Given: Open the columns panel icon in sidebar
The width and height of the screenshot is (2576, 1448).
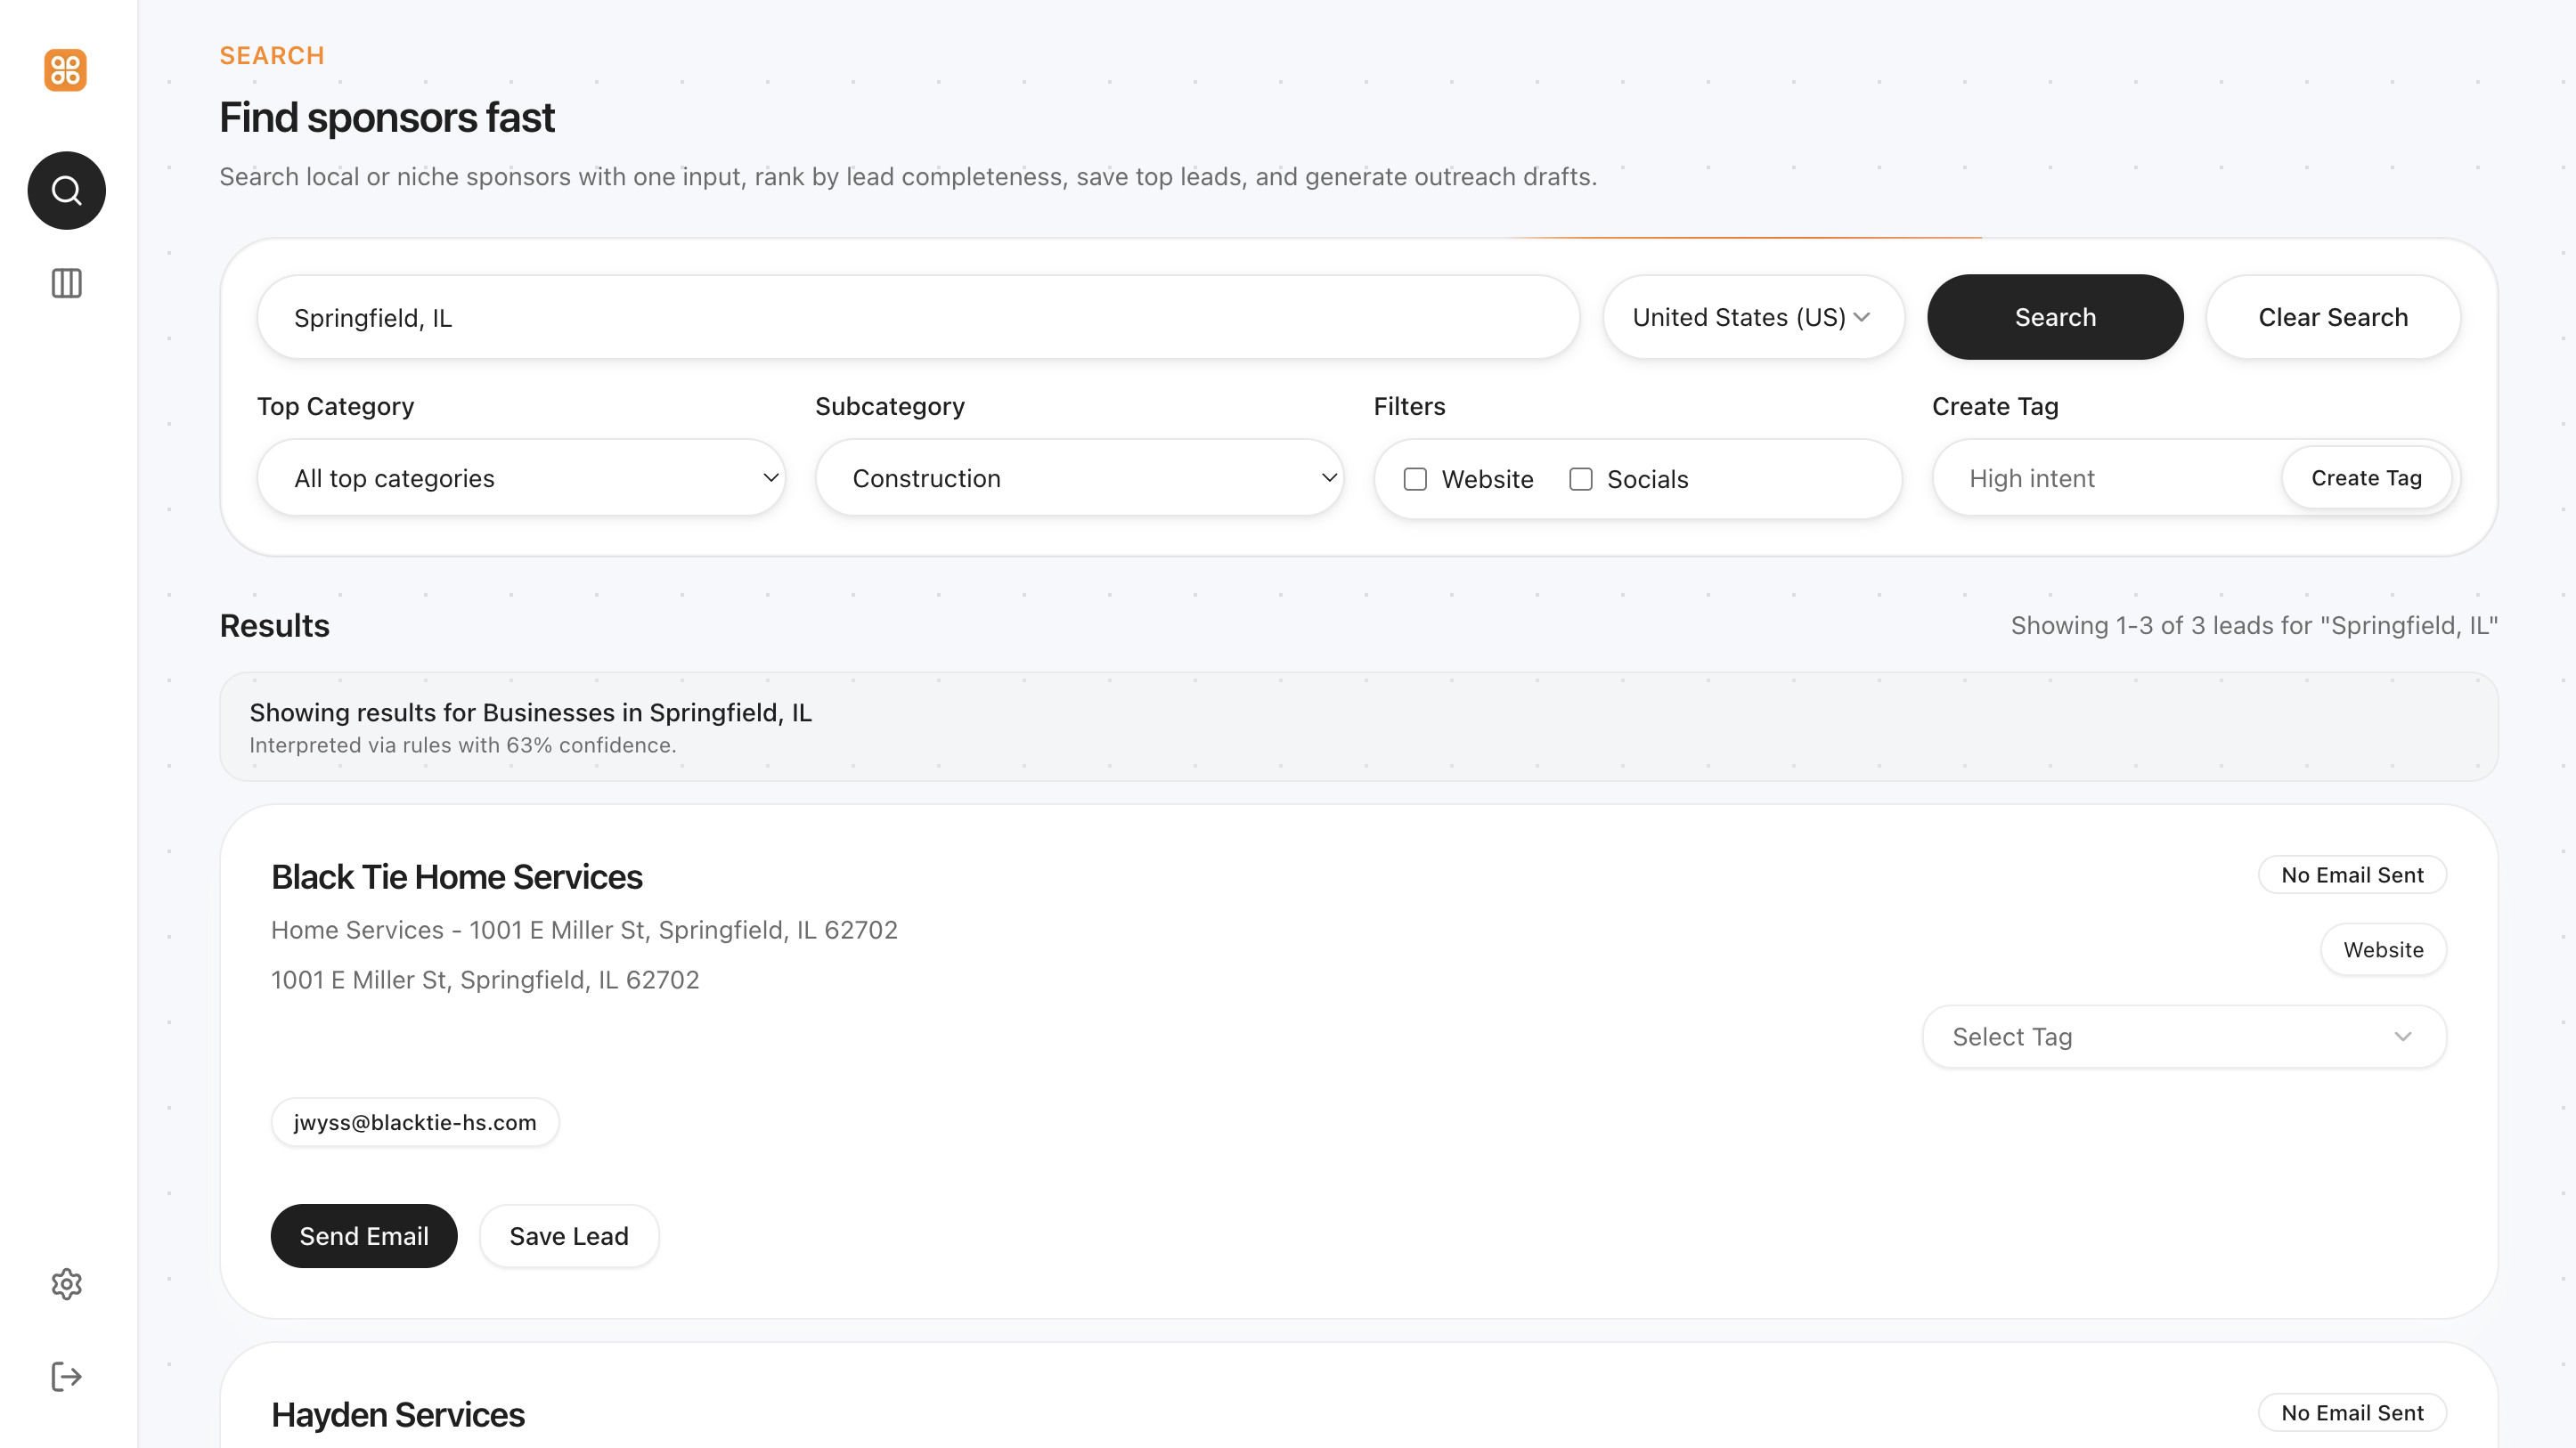Looking at the screenshot, I should tap(66, 284).
